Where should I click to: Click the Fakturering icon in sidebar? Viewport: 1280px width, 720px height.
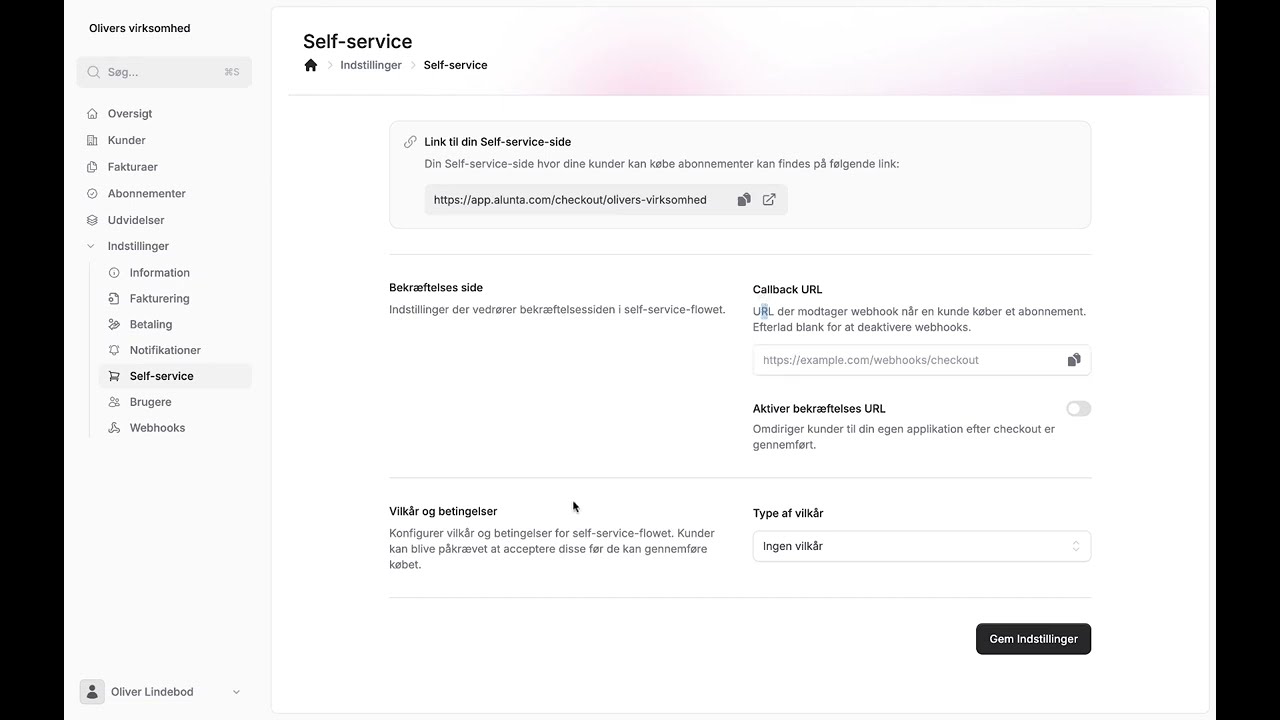click(x=114, y=299)
